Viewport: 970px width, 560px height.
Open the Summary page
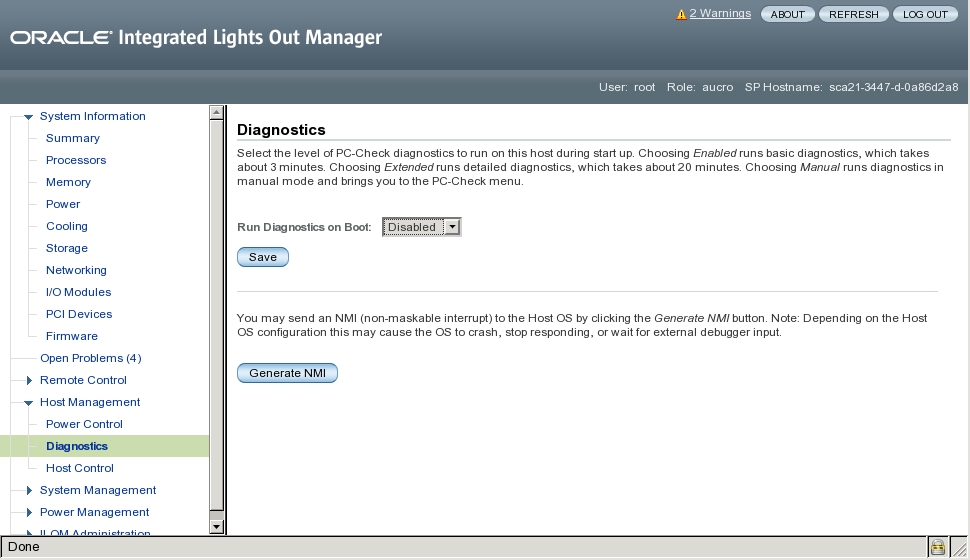(x=72, y=138)
